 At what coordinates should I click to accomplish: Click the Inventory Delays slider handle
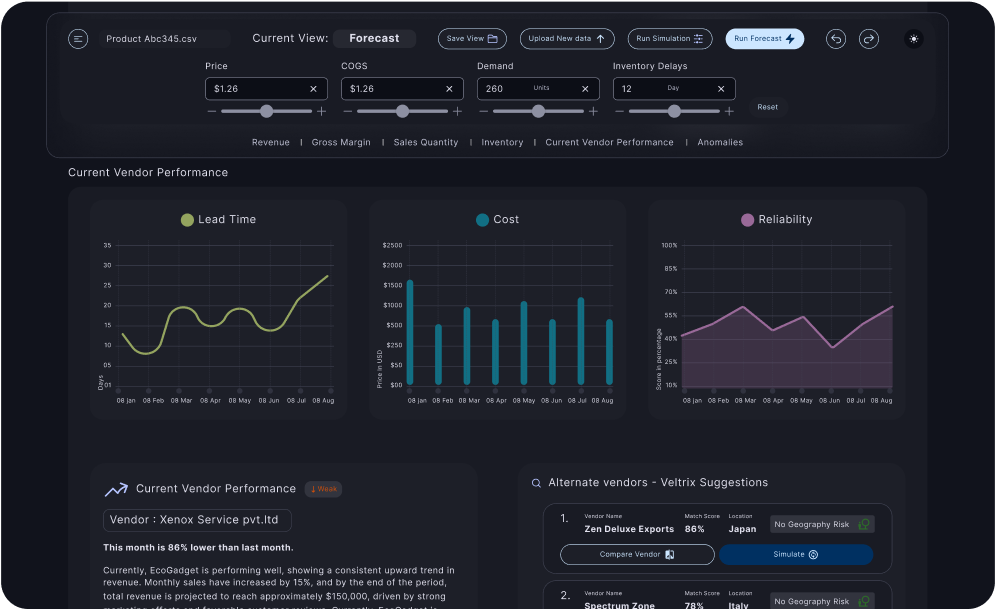pos(674,112)
